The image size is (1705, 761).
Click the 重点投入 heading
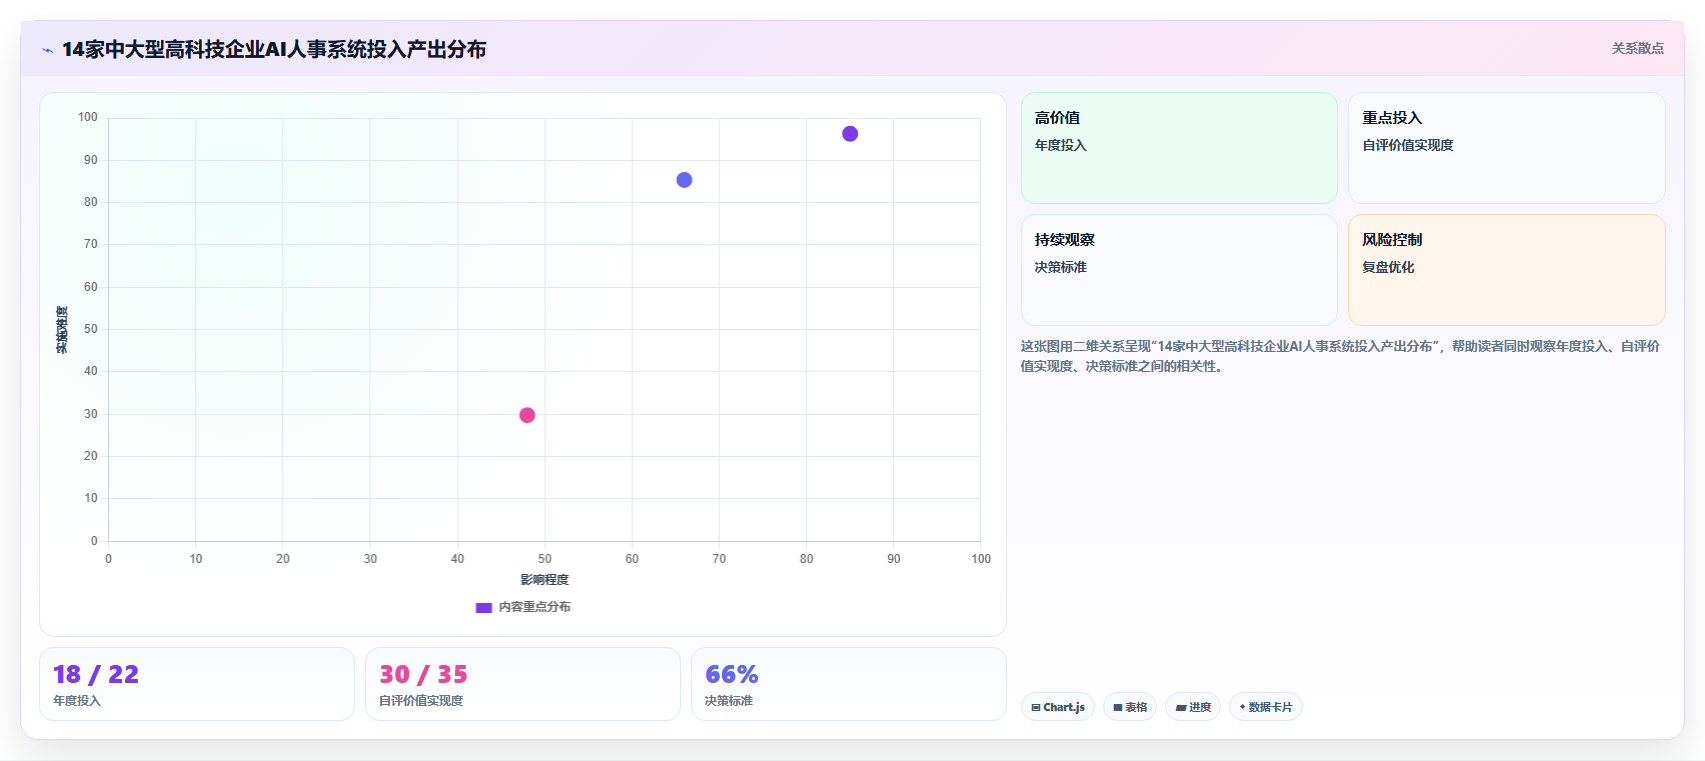(x=1392, y=118)
